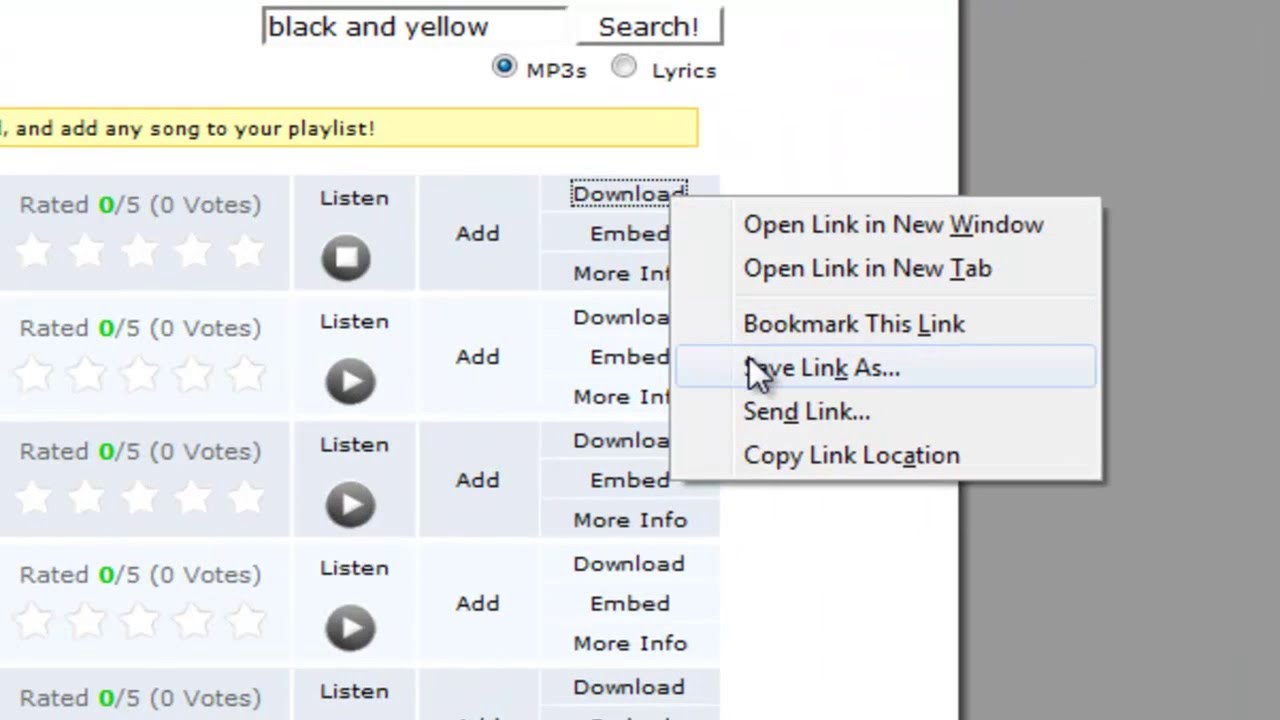Select Bookmark This Link from the context menu
The height and width of the screenshot is (720, 1280).
854,324
